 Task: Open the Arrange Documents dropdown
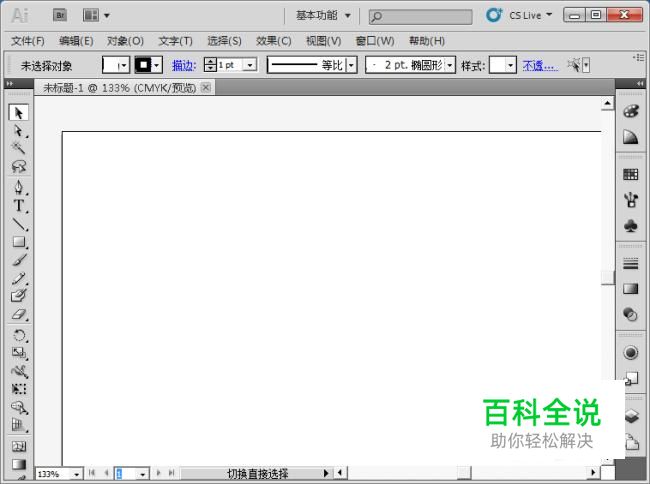tap(96, 15)
